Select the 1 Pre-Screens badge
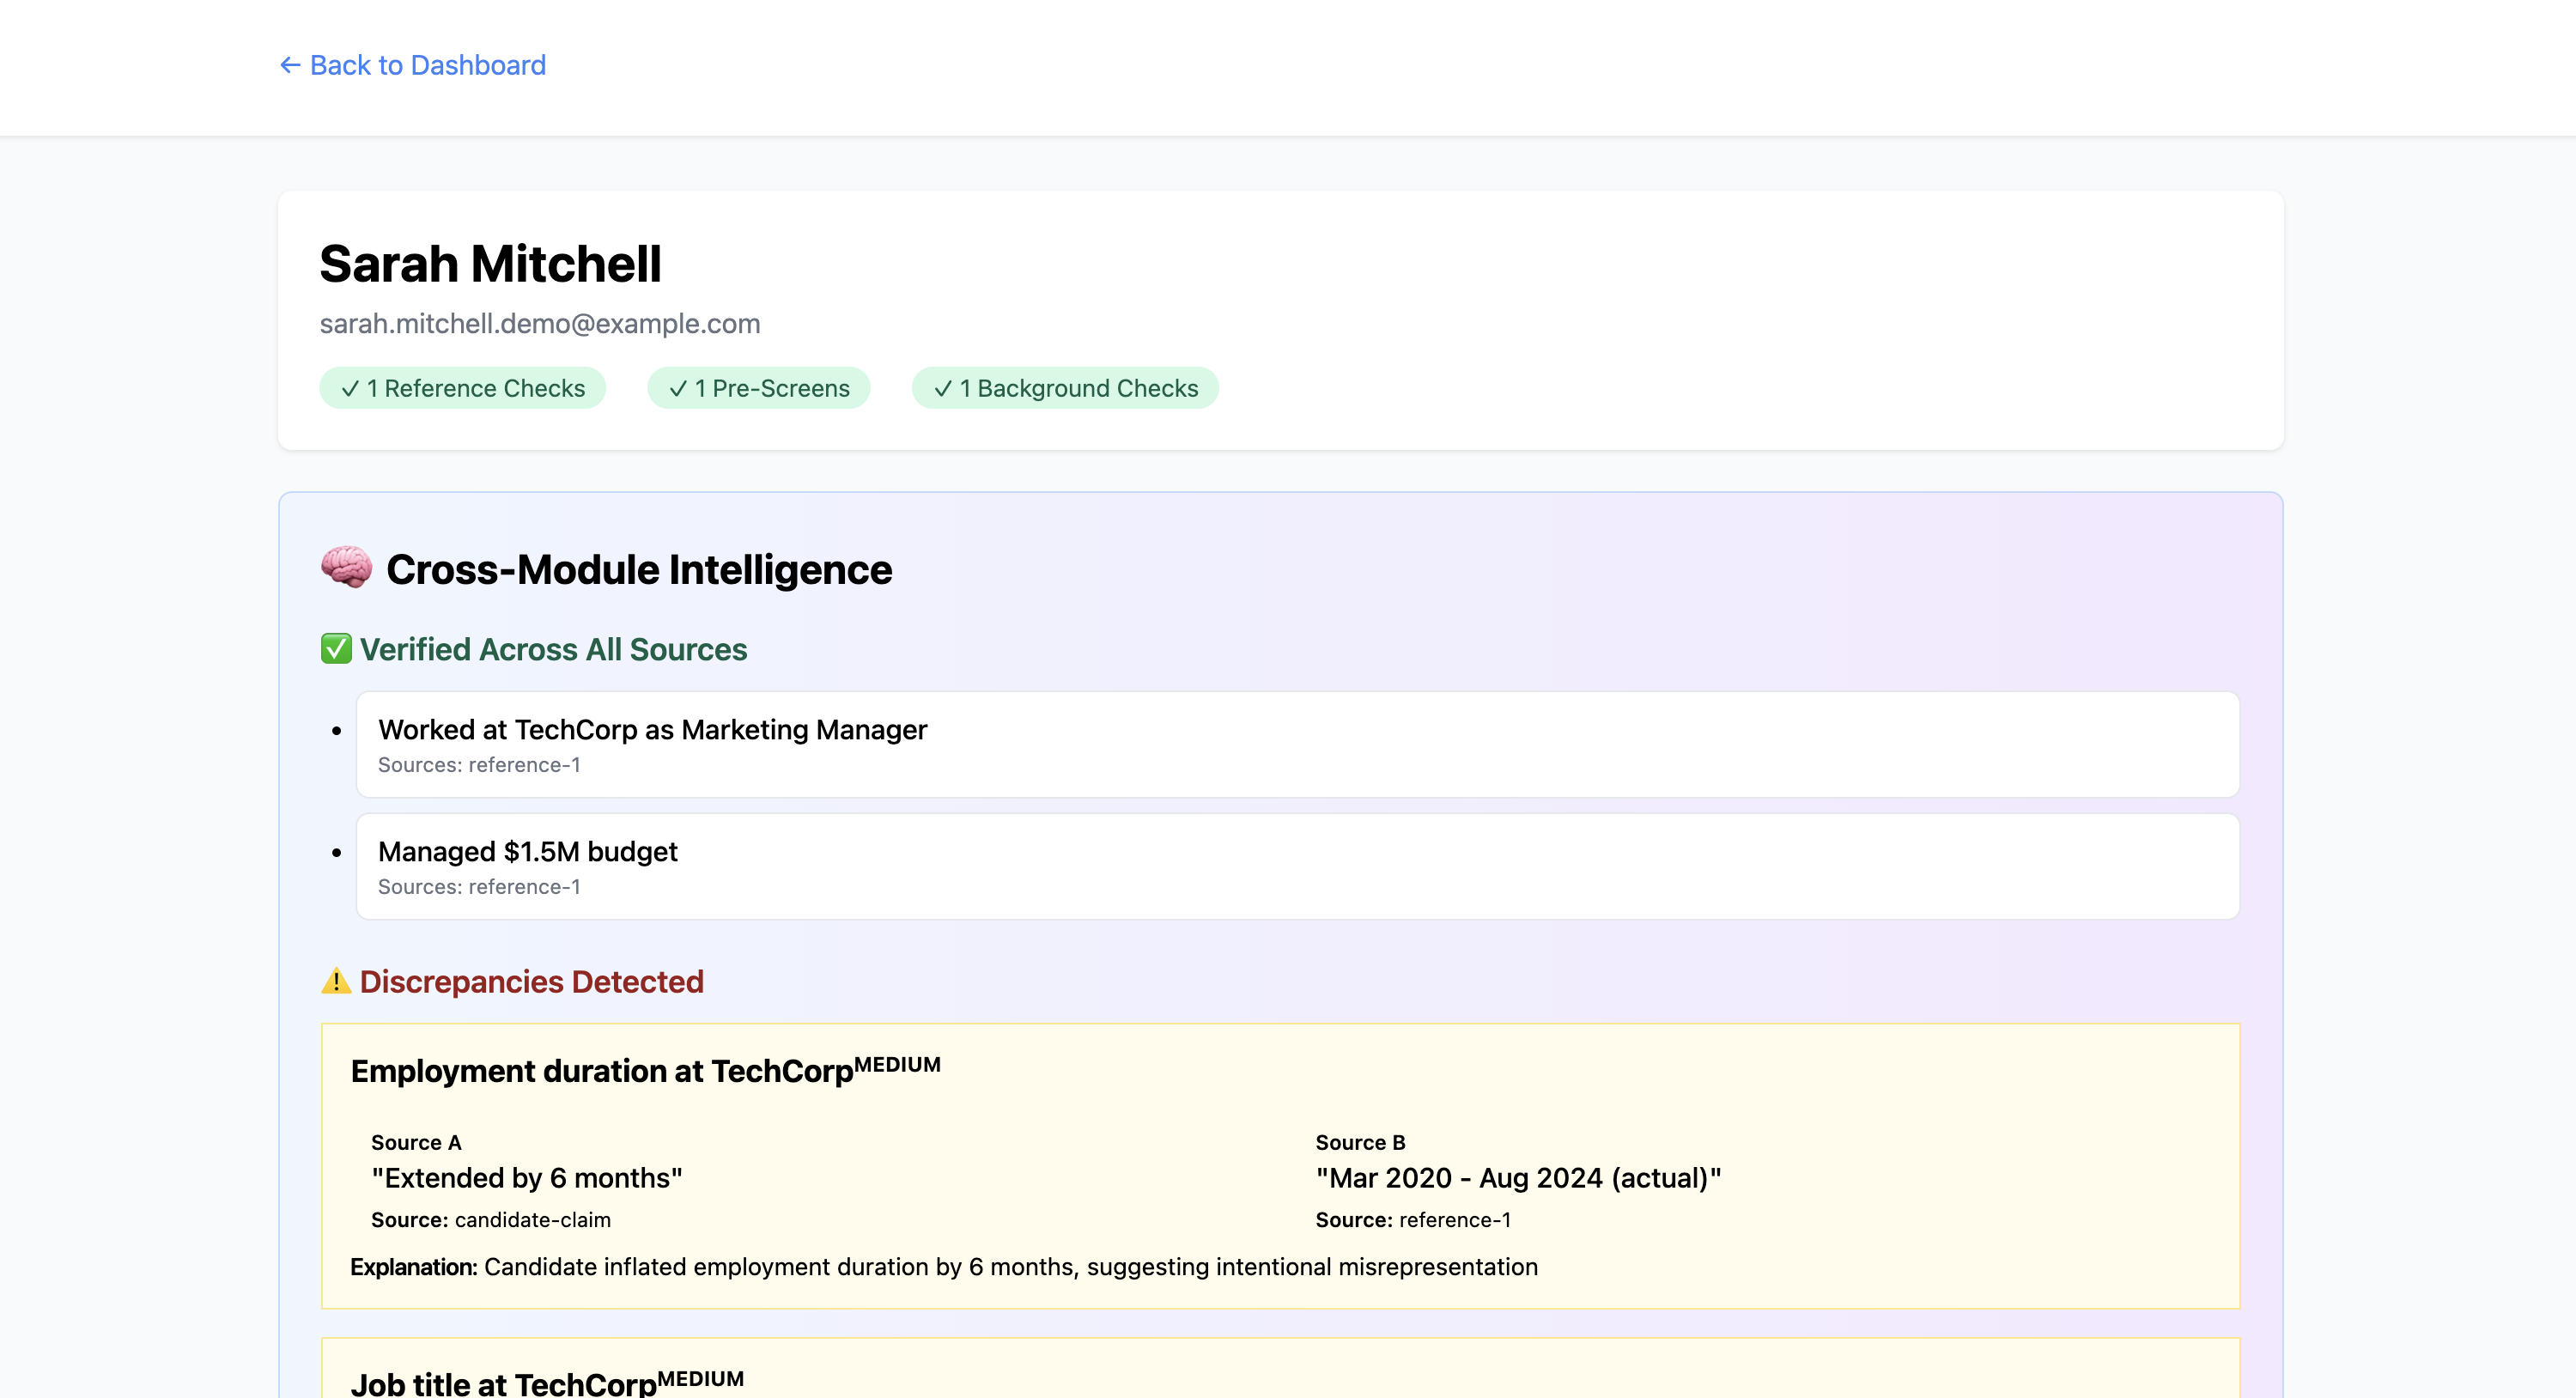2576x1398 pixels. [x=758, y=388]
